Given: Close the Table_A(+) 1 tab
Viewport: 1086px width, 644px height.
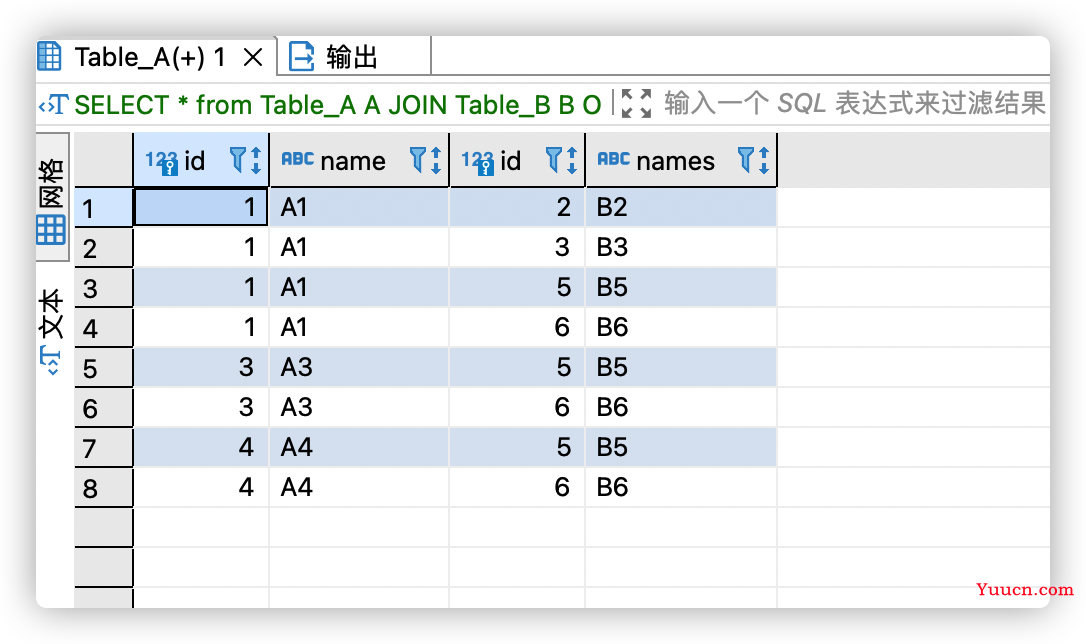Looking at the screenshot, I should [x=253, y=57].
